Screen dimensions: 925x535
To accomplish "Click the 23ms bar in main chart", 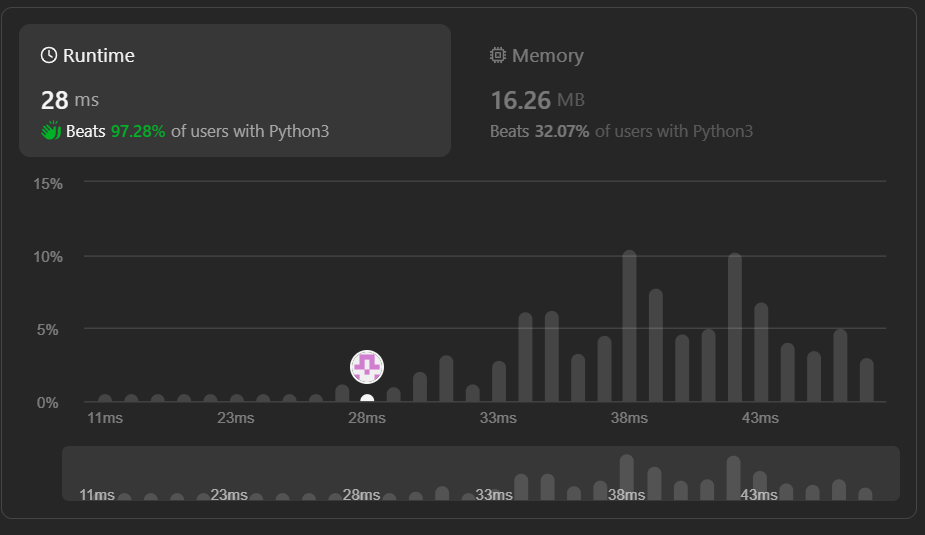I will [x=236, y=398].
